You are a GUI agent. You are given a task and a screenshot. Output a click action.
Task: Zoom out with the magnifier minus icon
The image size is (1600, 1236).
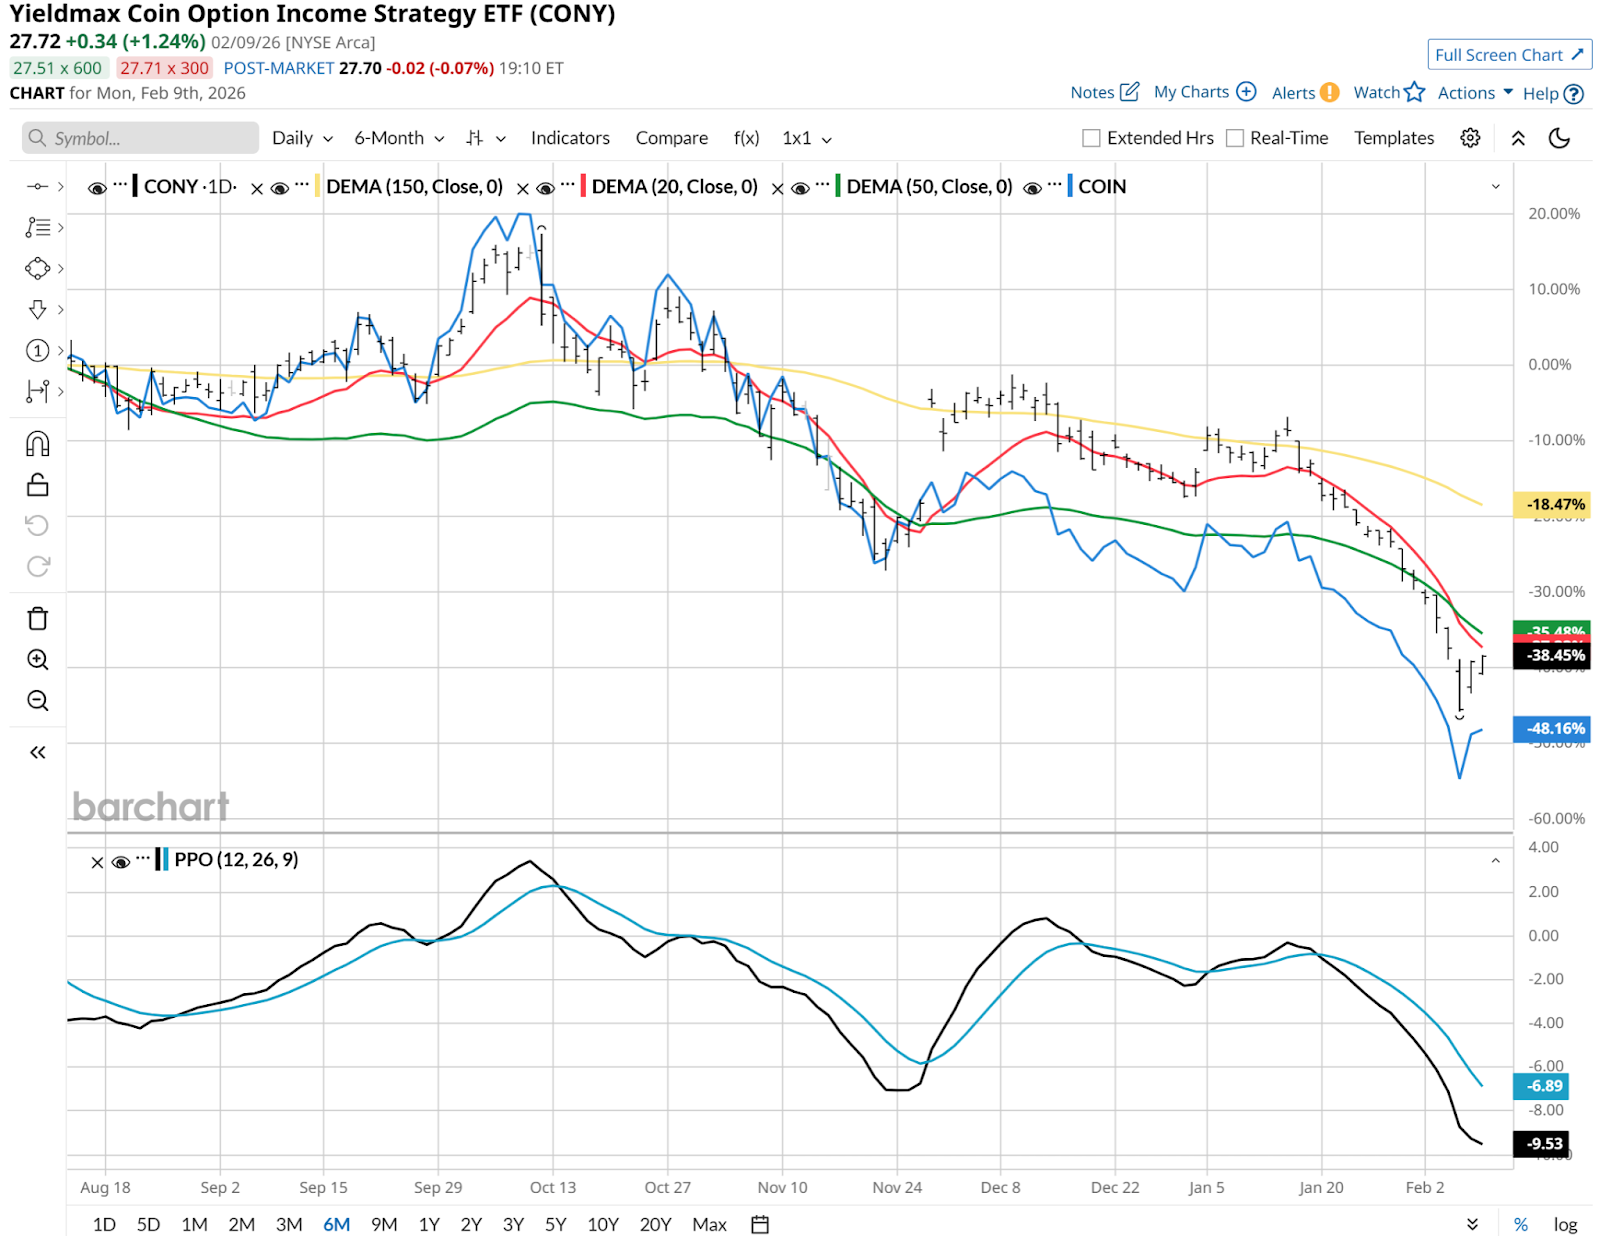pyautogui.click(x=37, y=701)
